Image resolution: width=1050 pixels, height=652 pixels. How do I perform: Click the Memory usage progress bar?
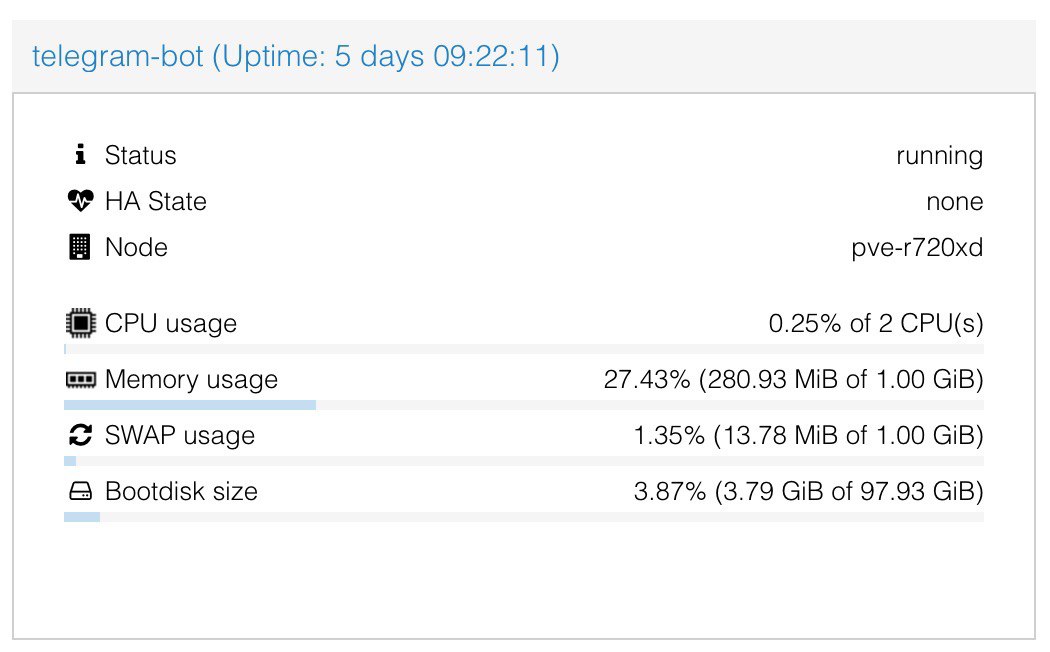point(524,405)
